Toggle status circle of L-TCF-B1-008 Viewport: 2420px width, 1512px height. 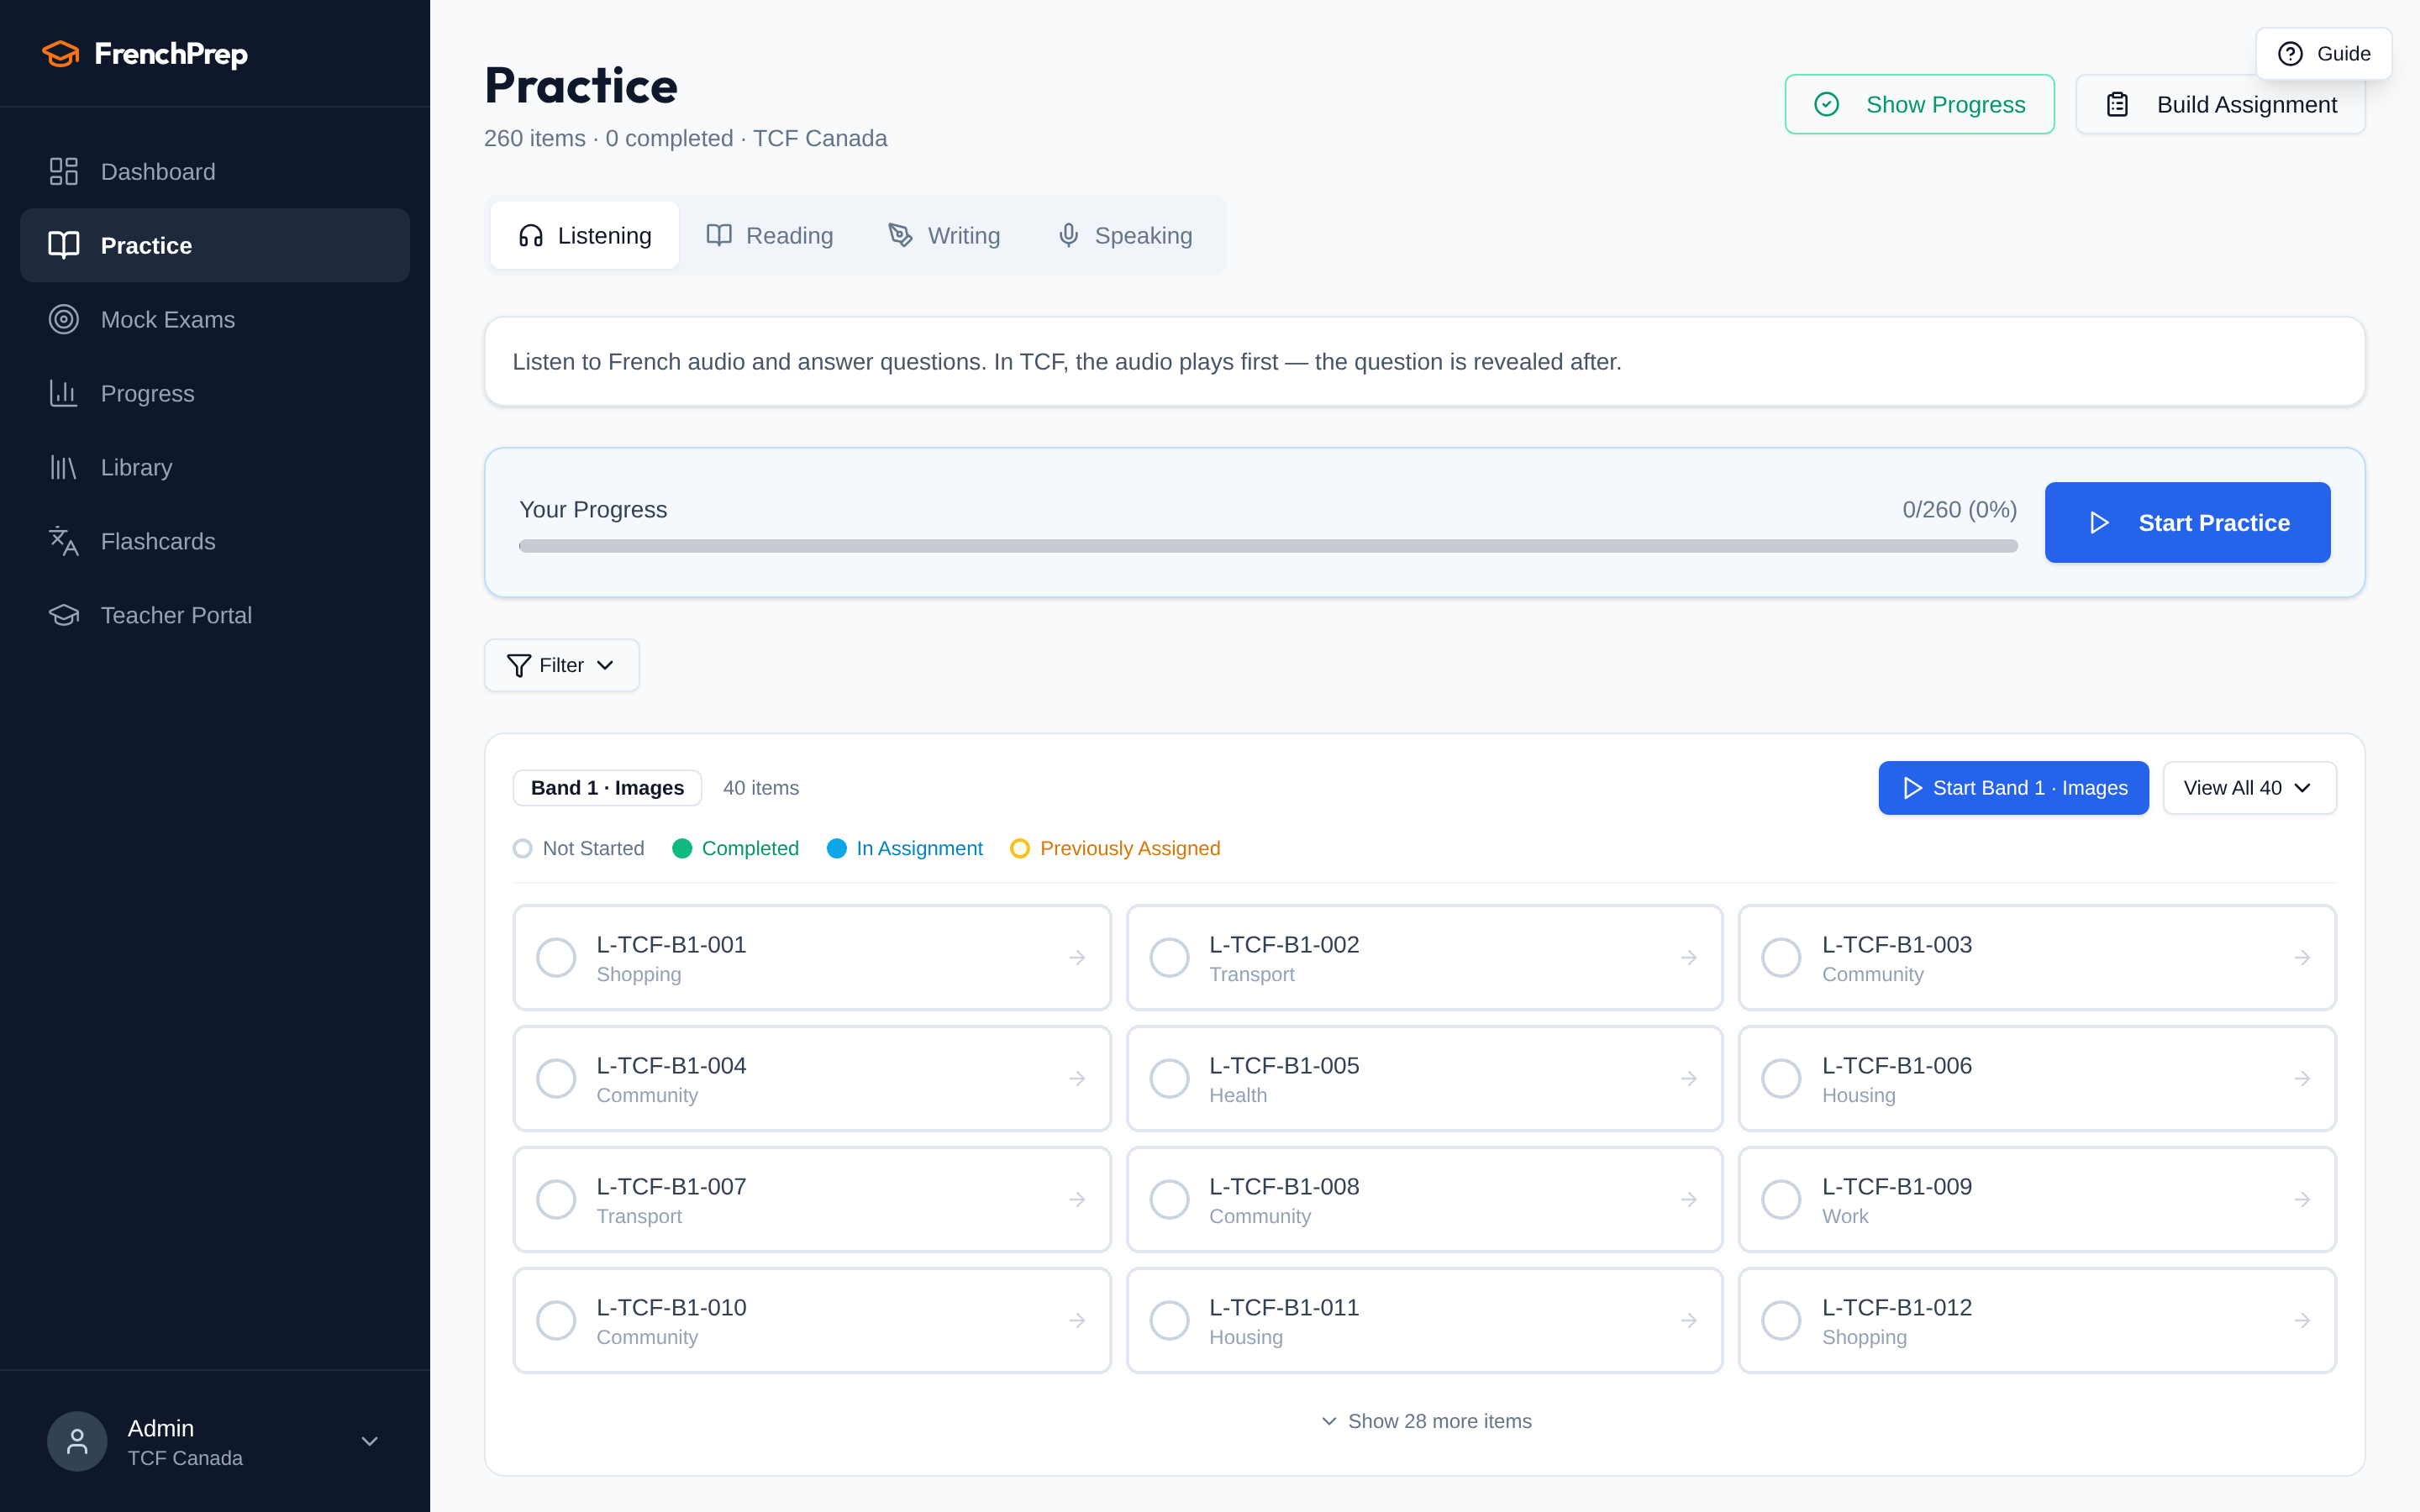click(x=1169, y=1199)
